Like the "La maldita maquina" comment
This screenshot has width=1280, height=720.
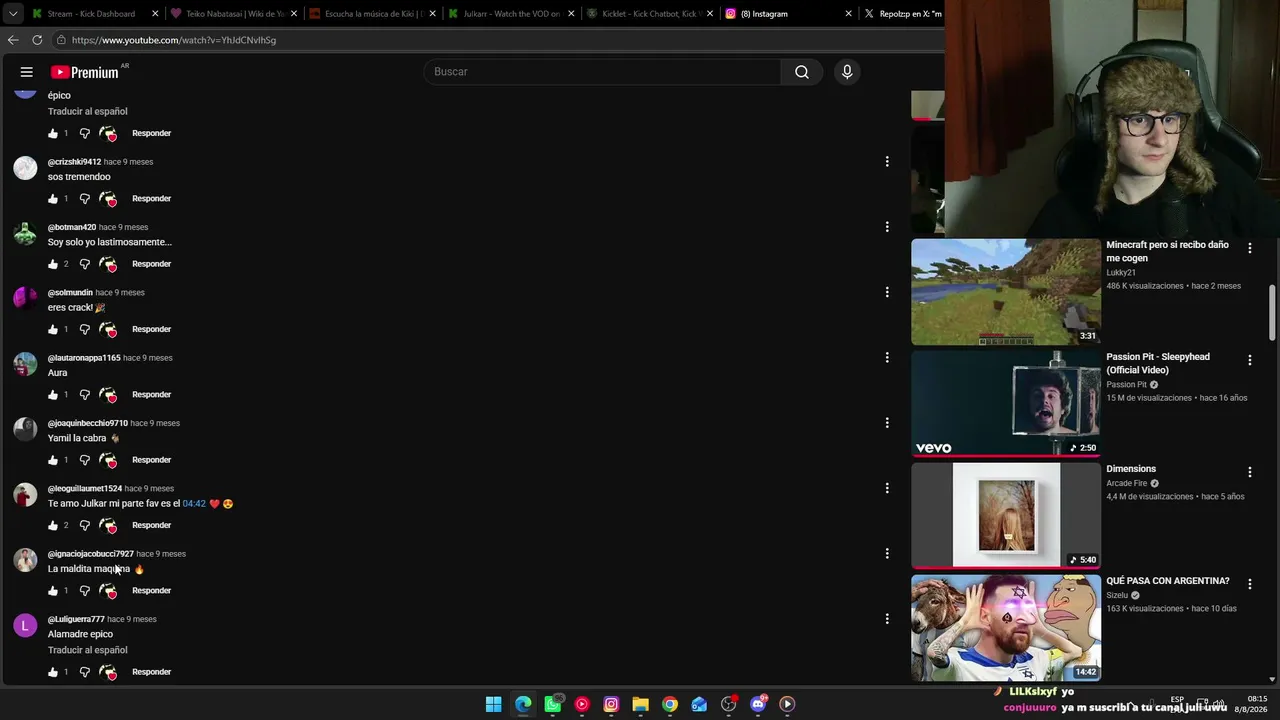53,591
